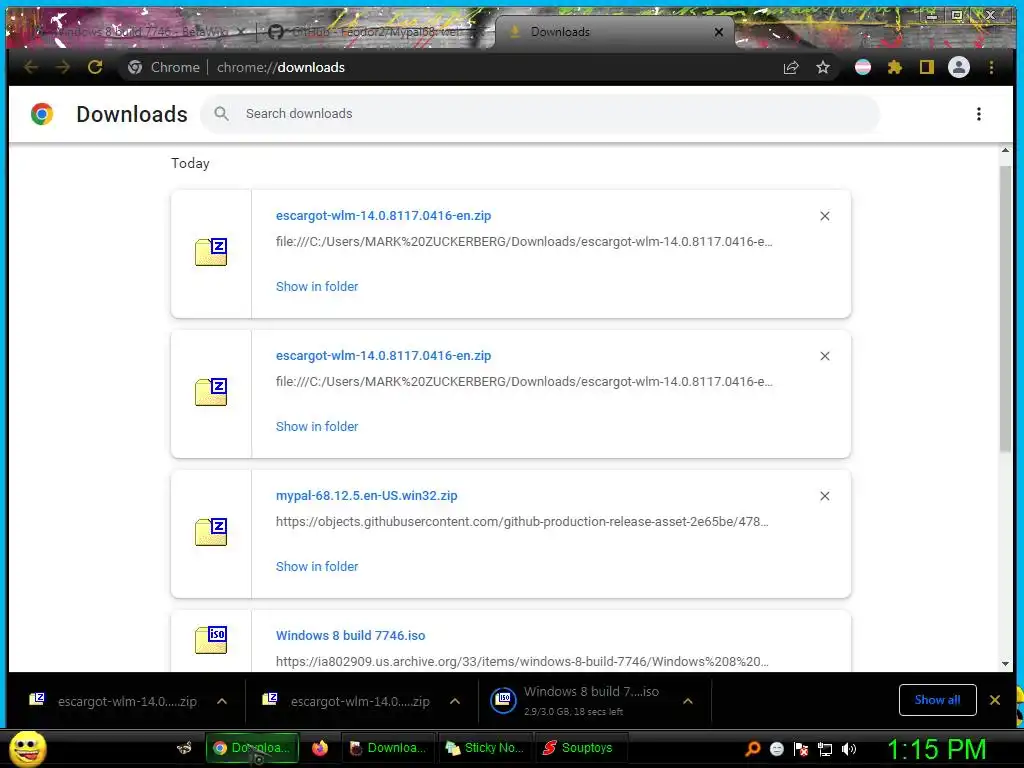Open the volume speaker tray icon
This screenshot has width=1024, height=768.
[849, 749]
